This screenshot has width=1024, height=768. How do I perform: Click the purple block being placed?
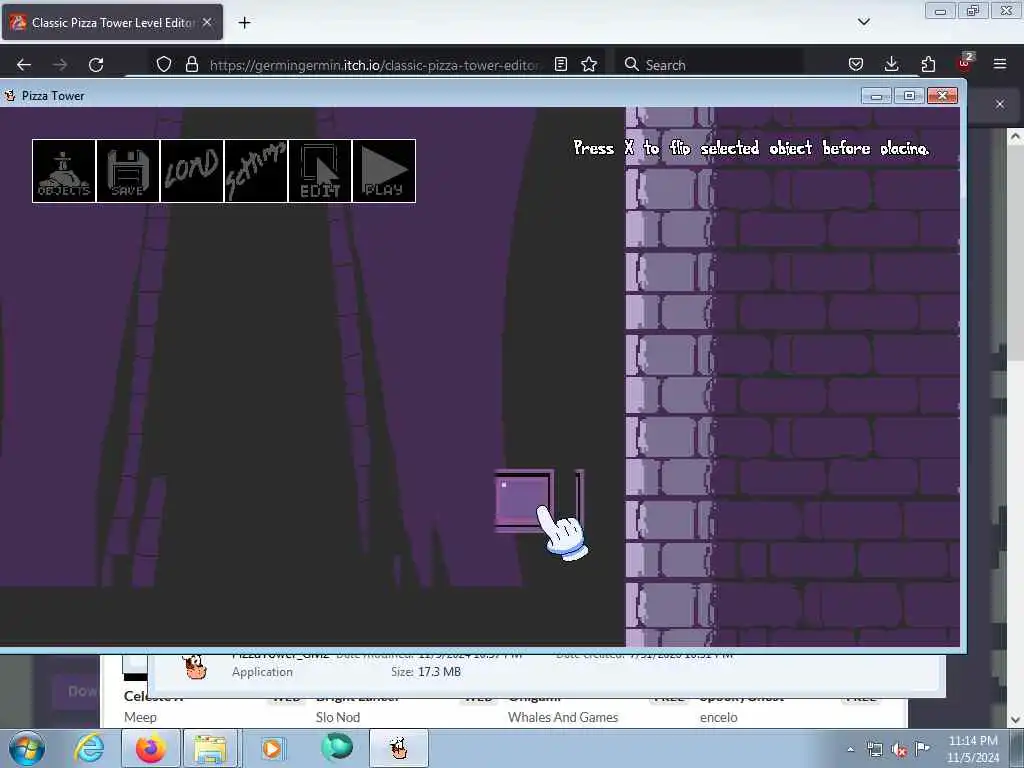[x=524, y=501]
